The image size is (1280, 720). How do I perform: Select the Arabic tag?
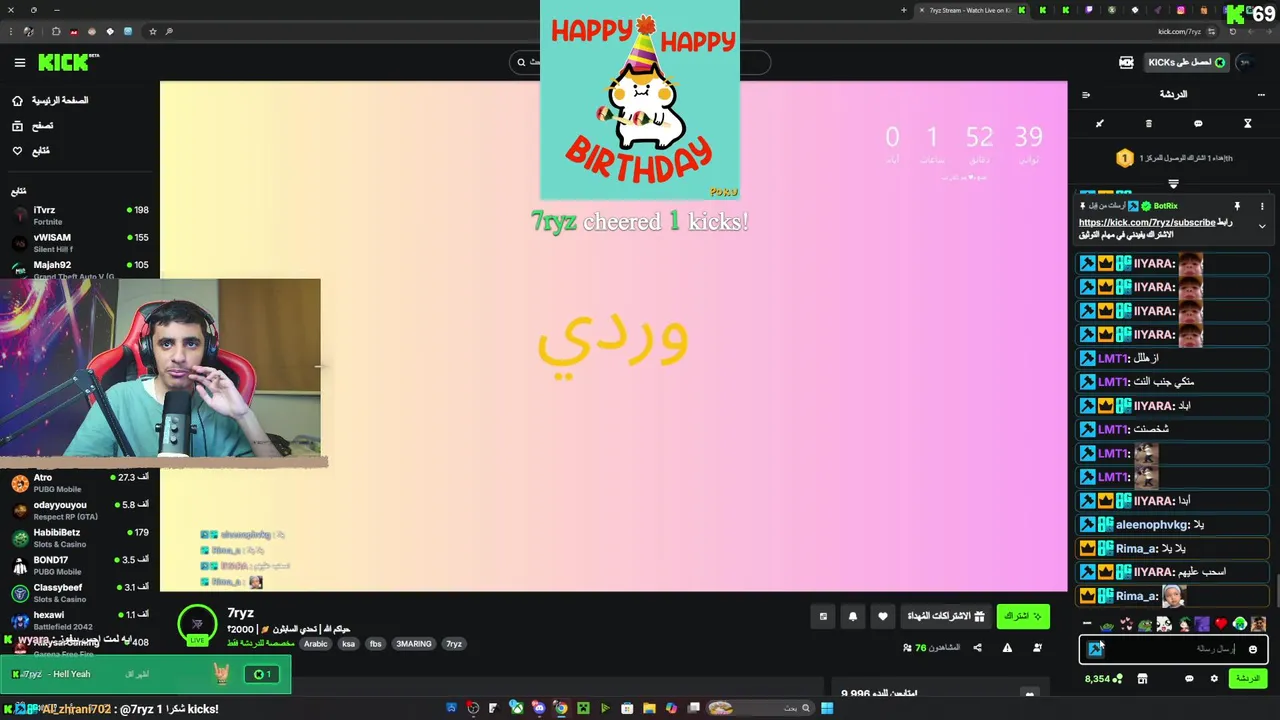pos(316,644)
